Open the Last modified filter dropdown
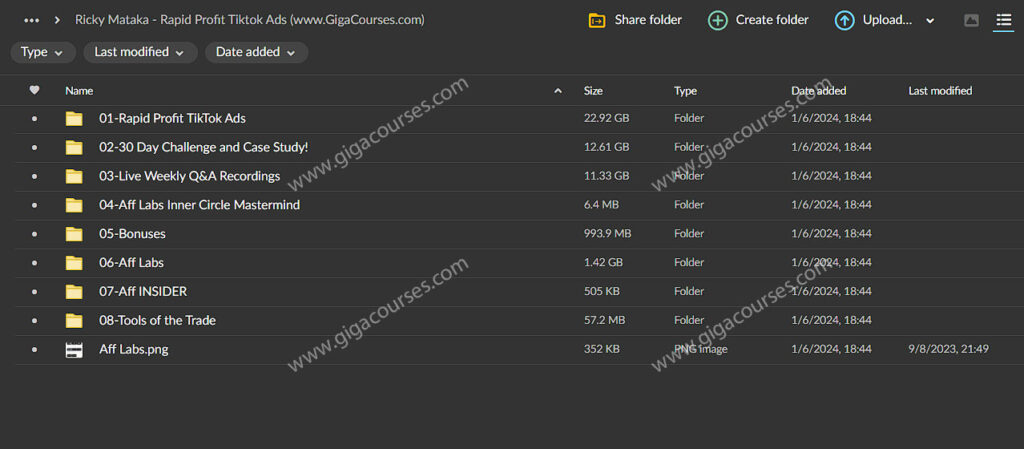 point(140,52)
